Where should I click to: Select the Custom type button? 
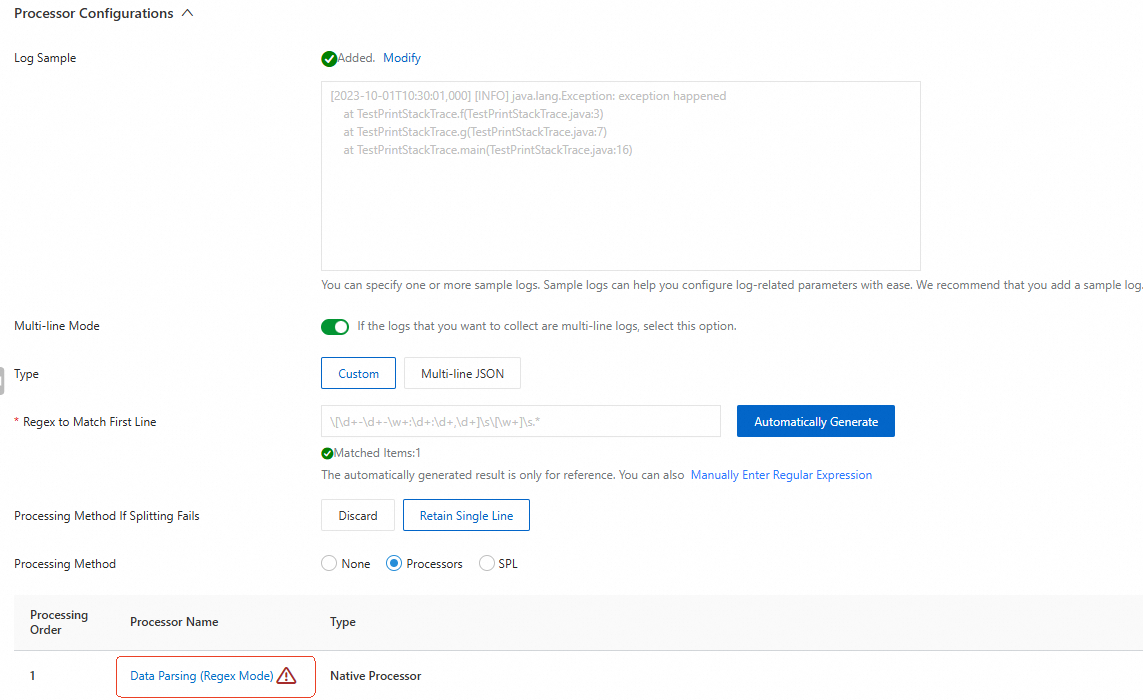pos(358,373)
